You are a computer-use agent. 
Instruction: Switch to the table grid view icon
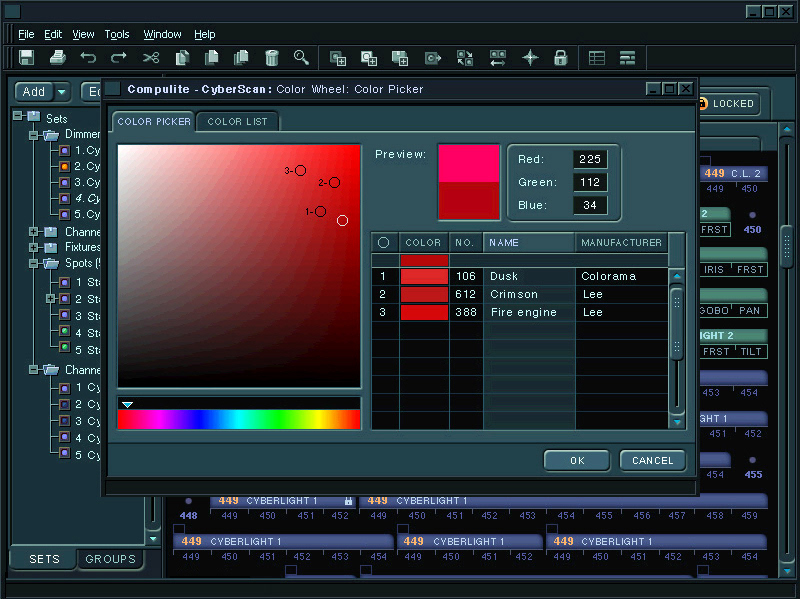coord(597,58)
